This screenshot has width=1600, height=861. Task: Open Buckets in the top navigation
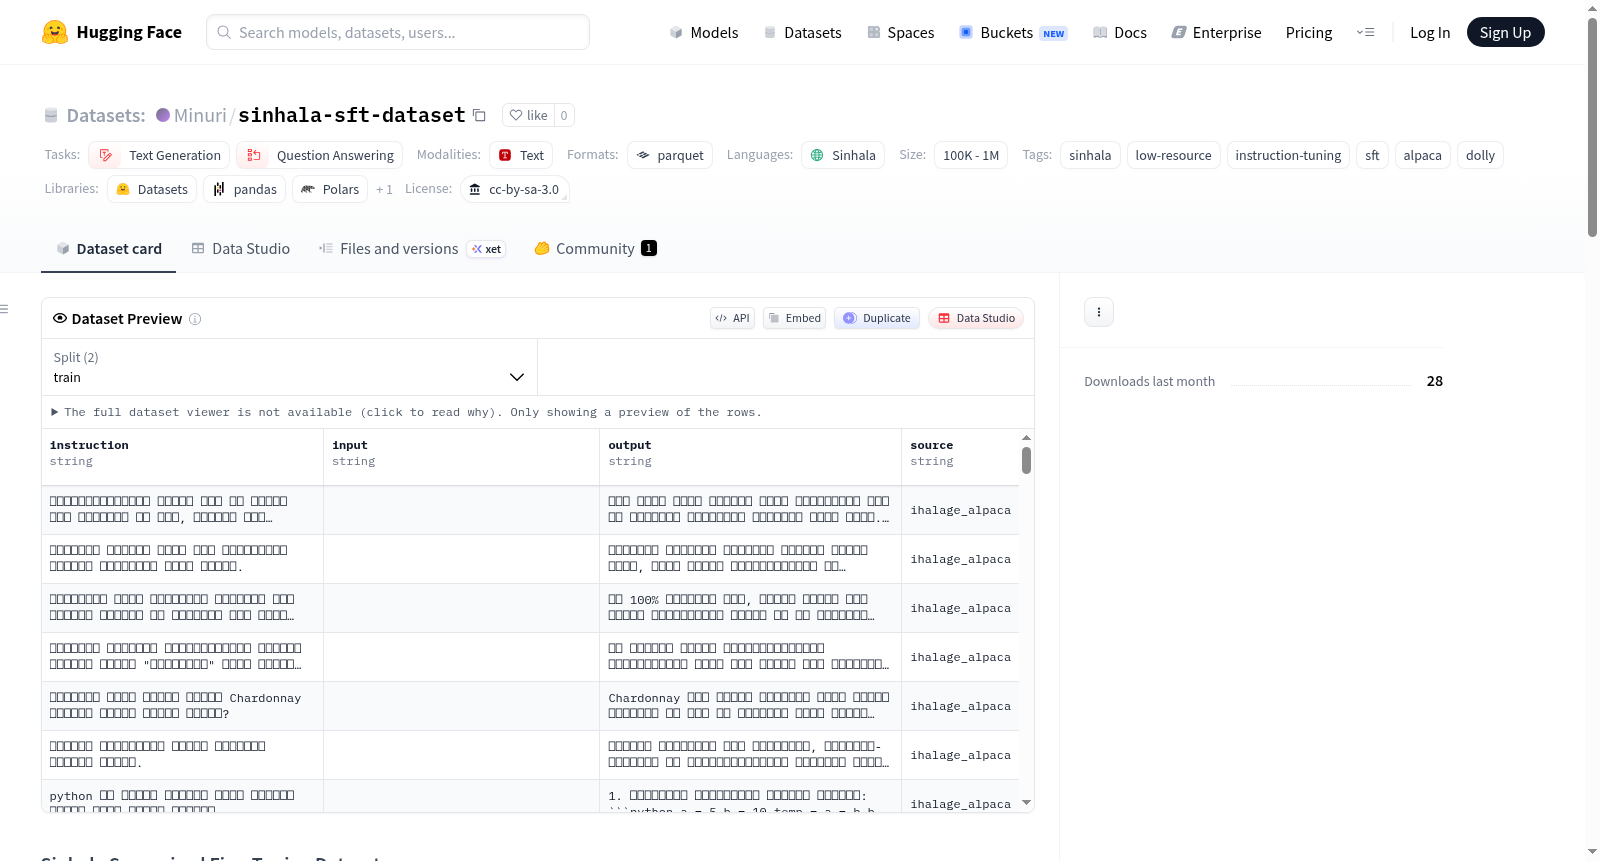point(1013,33)
